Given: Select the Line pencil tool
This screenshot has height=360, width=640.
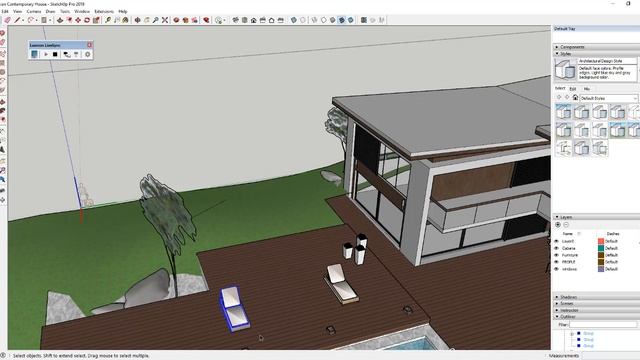Looking at the screenshot, I should click(17, 20).
